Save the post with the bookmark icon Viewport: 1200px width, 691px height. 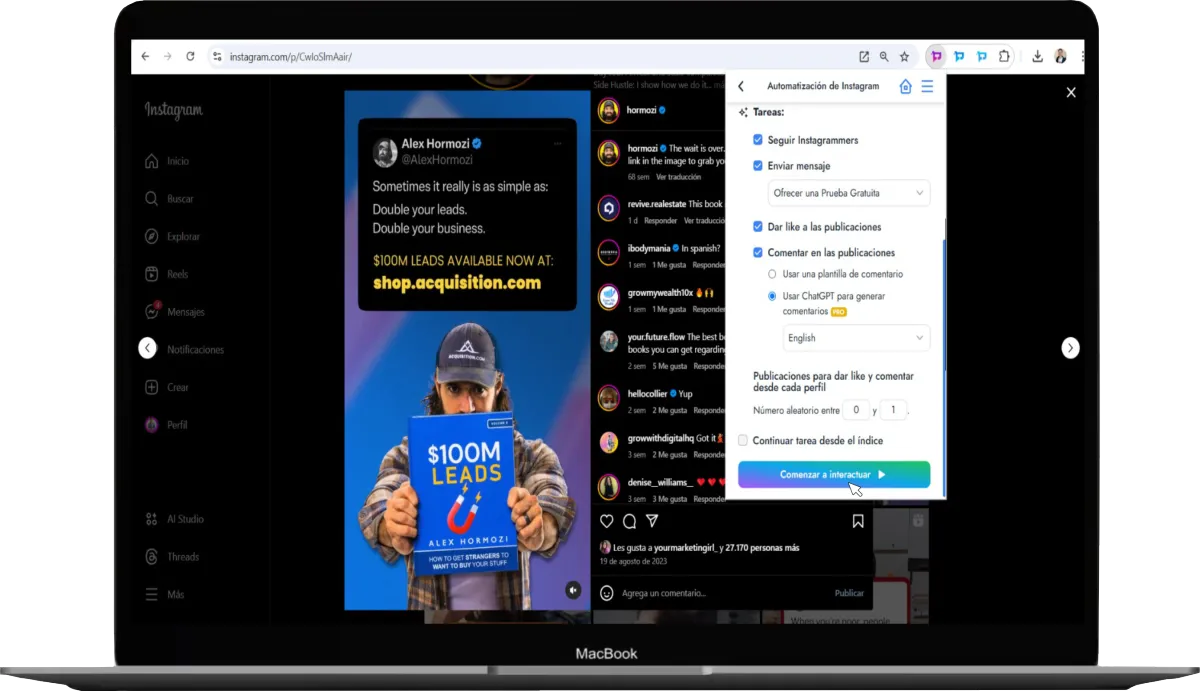pyautogui.click(x=858, y=521)
